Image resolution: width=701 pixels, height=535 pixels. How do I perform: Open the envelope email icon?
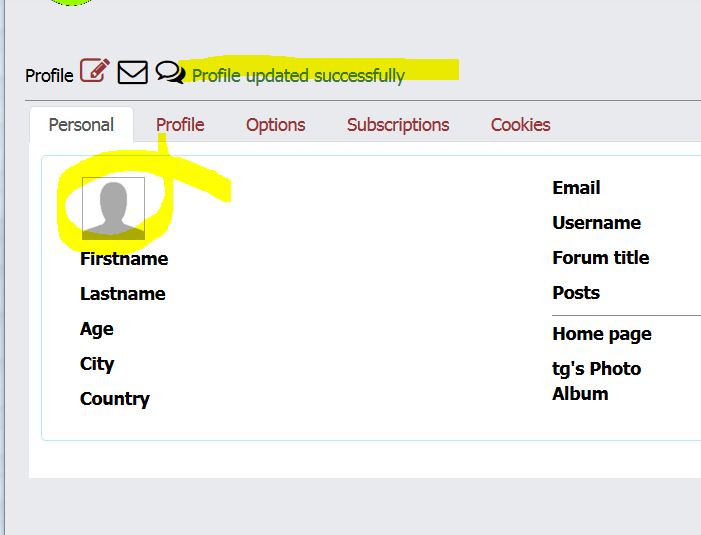pos(133,72)
